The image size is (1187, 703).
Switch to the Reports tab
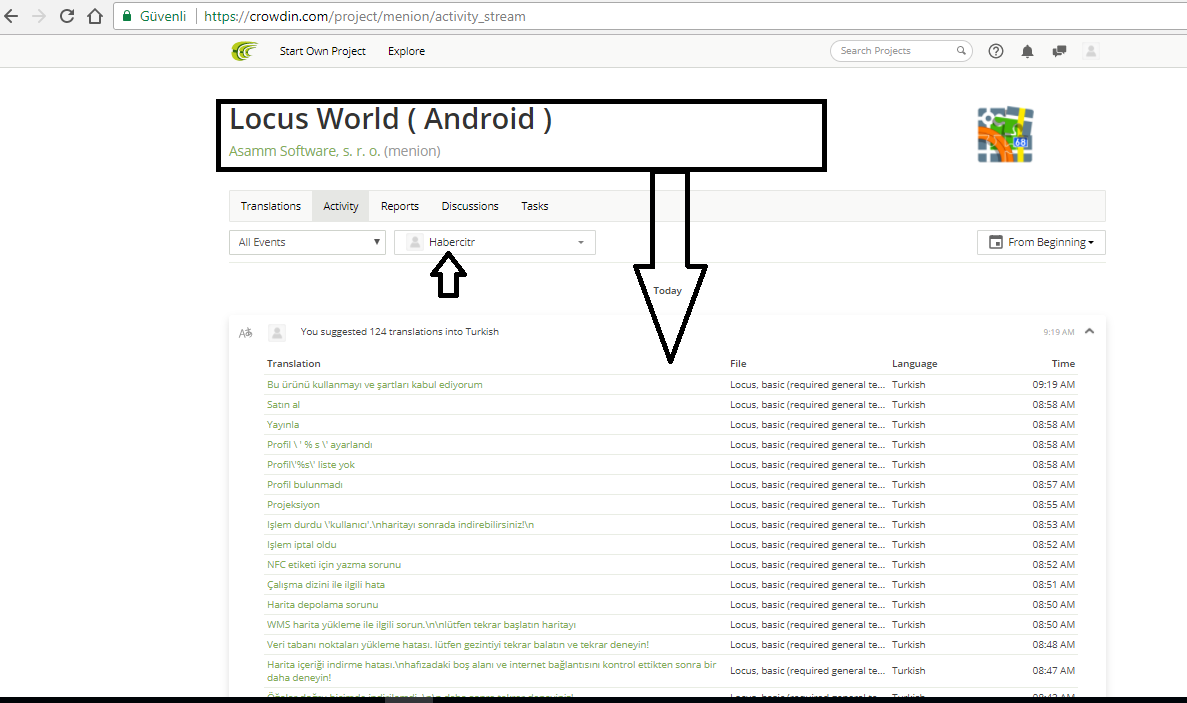tap(400, 206)
